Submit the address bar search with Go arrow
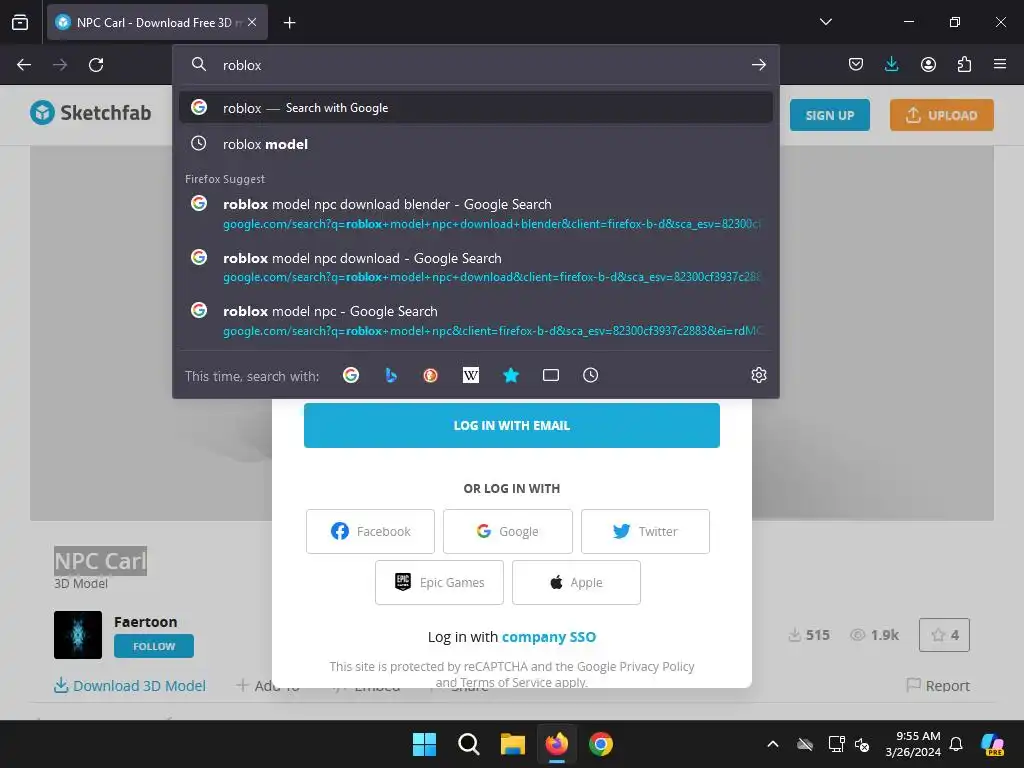This screenshot has height=768, width=1024. click(758, 65)
